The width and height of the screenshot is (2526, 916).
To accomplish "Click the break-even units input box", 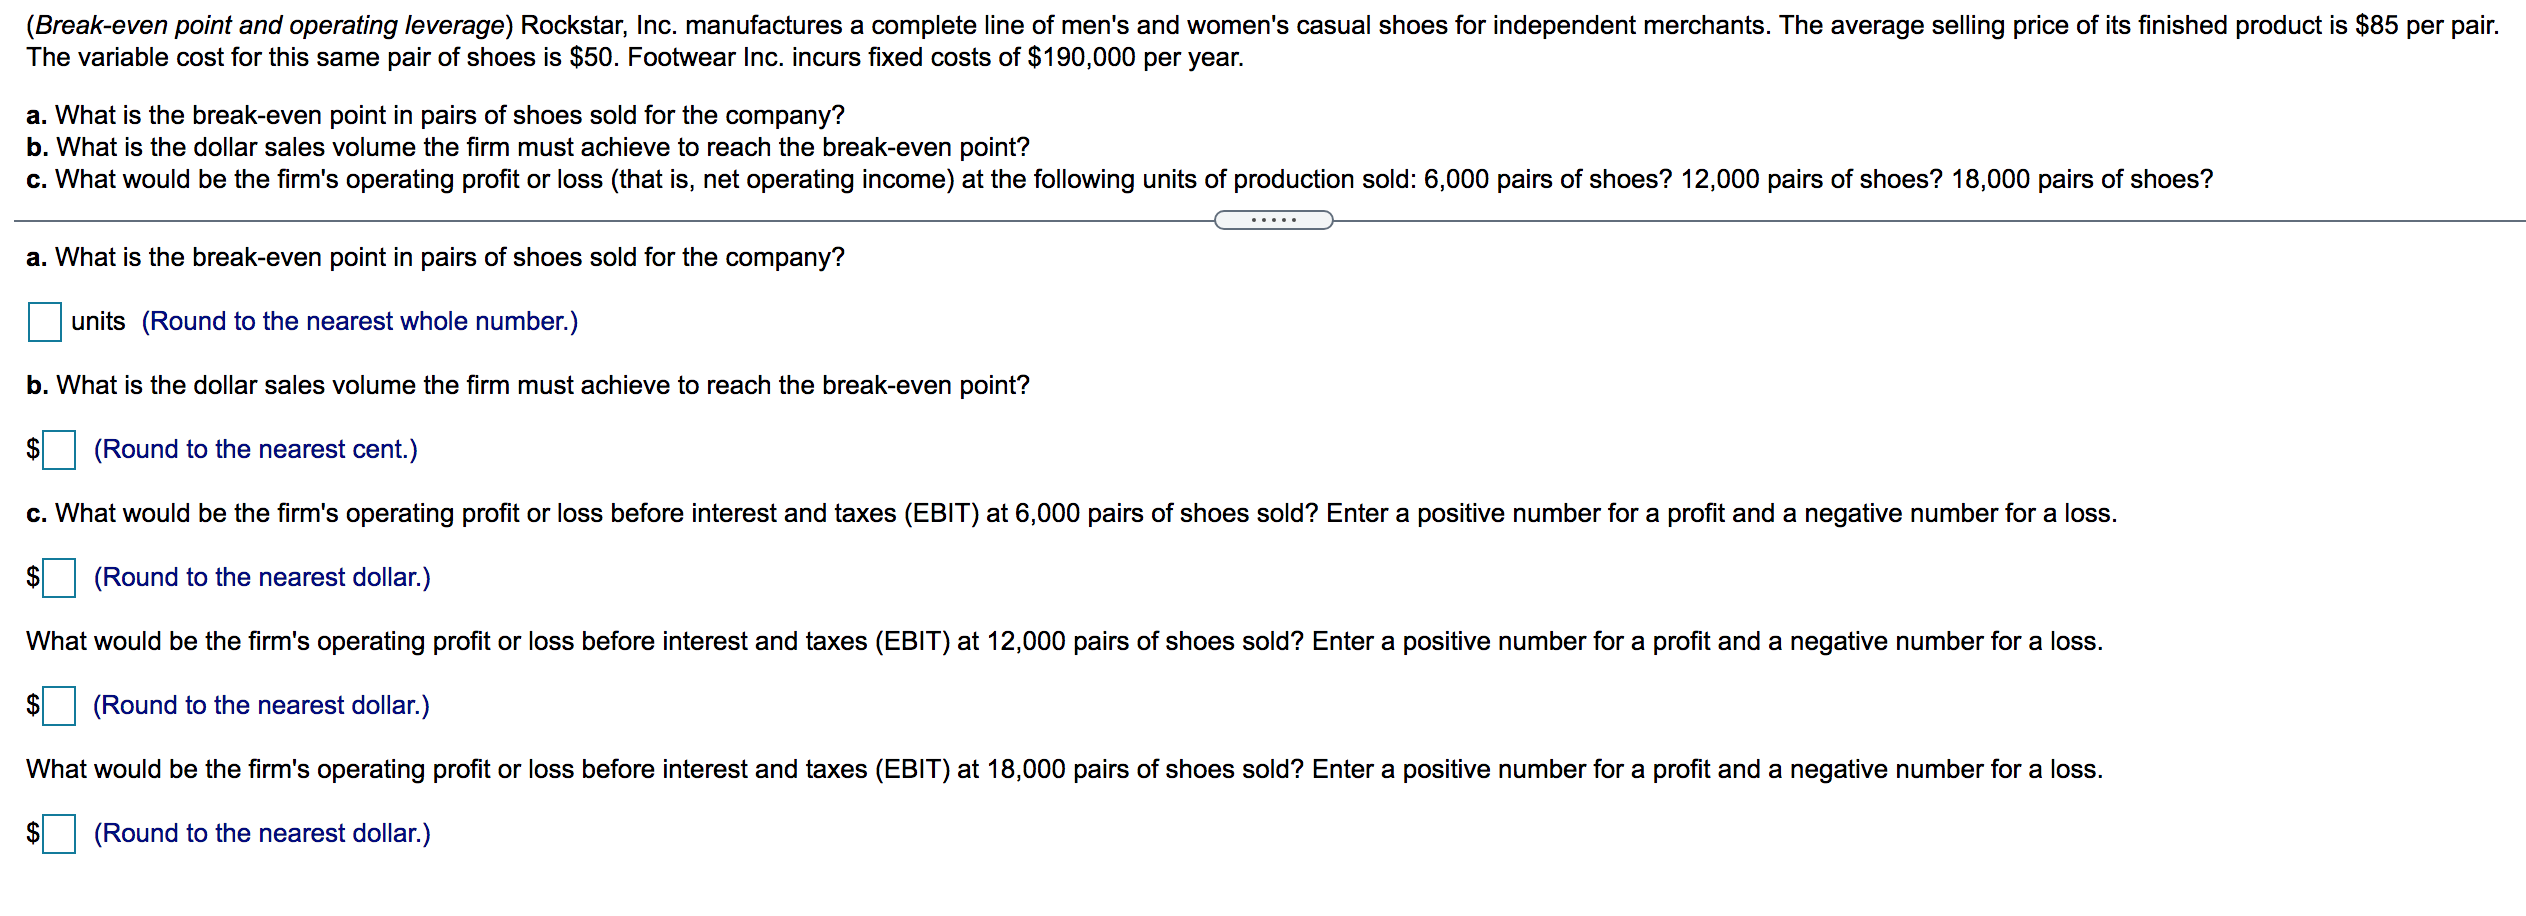I will pos(44,322).
